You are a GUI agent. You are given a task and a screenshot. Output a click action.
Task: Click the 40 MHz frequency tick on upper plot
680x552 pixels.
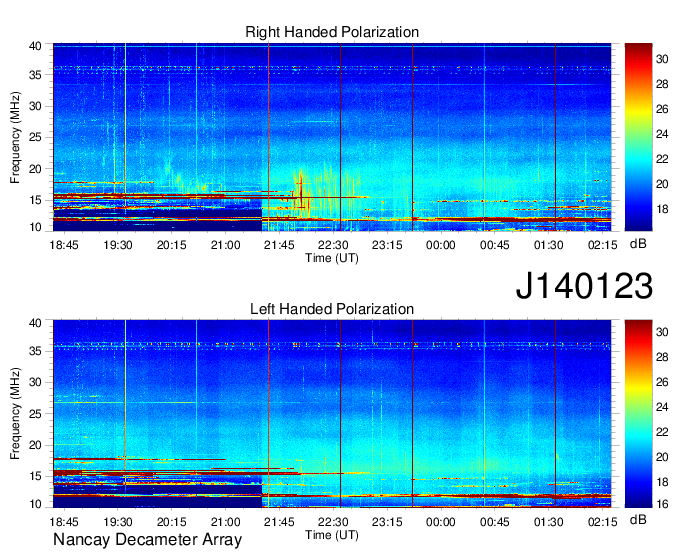coord(35,46)
